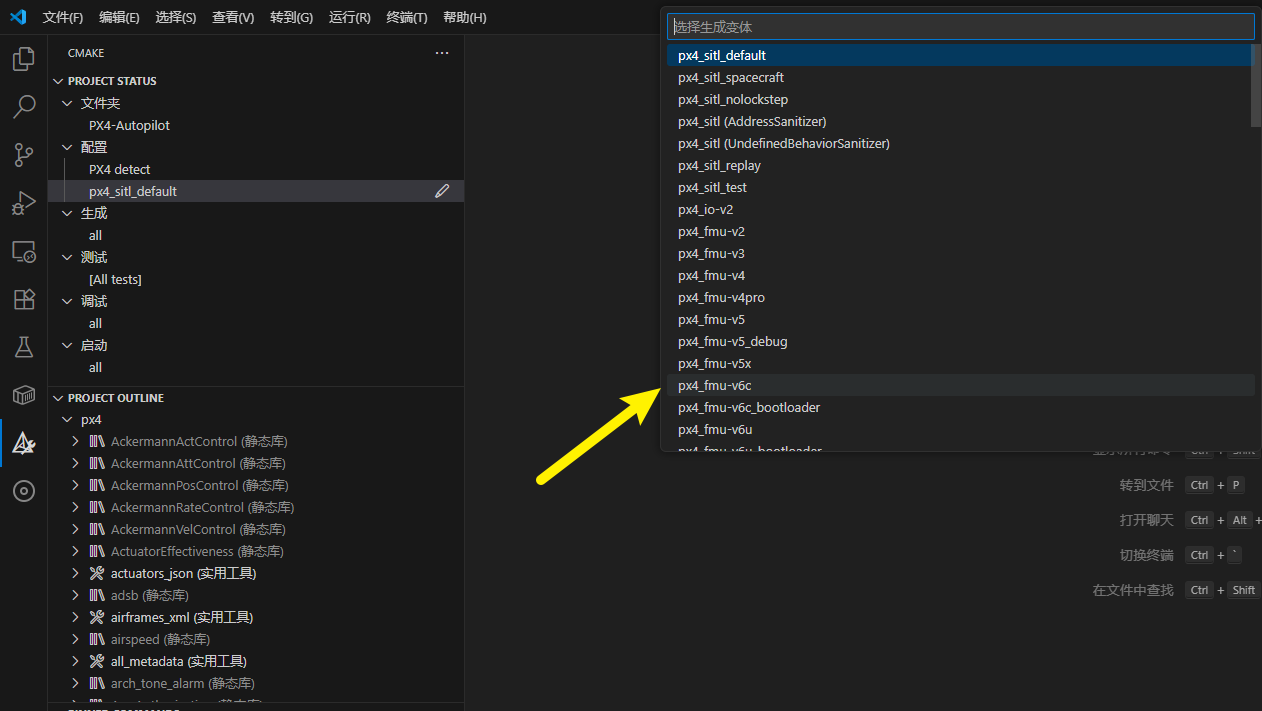Open the 帮助(H) menu
Image resolution: width=1262 pixels, height=711 pixels.
pyautogui.click(x=464, y=17)
